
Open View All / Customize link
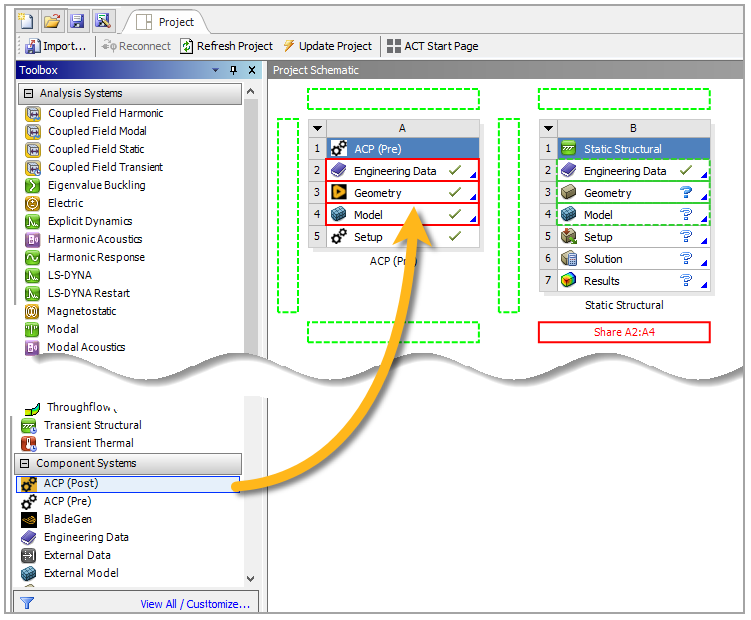195,604
